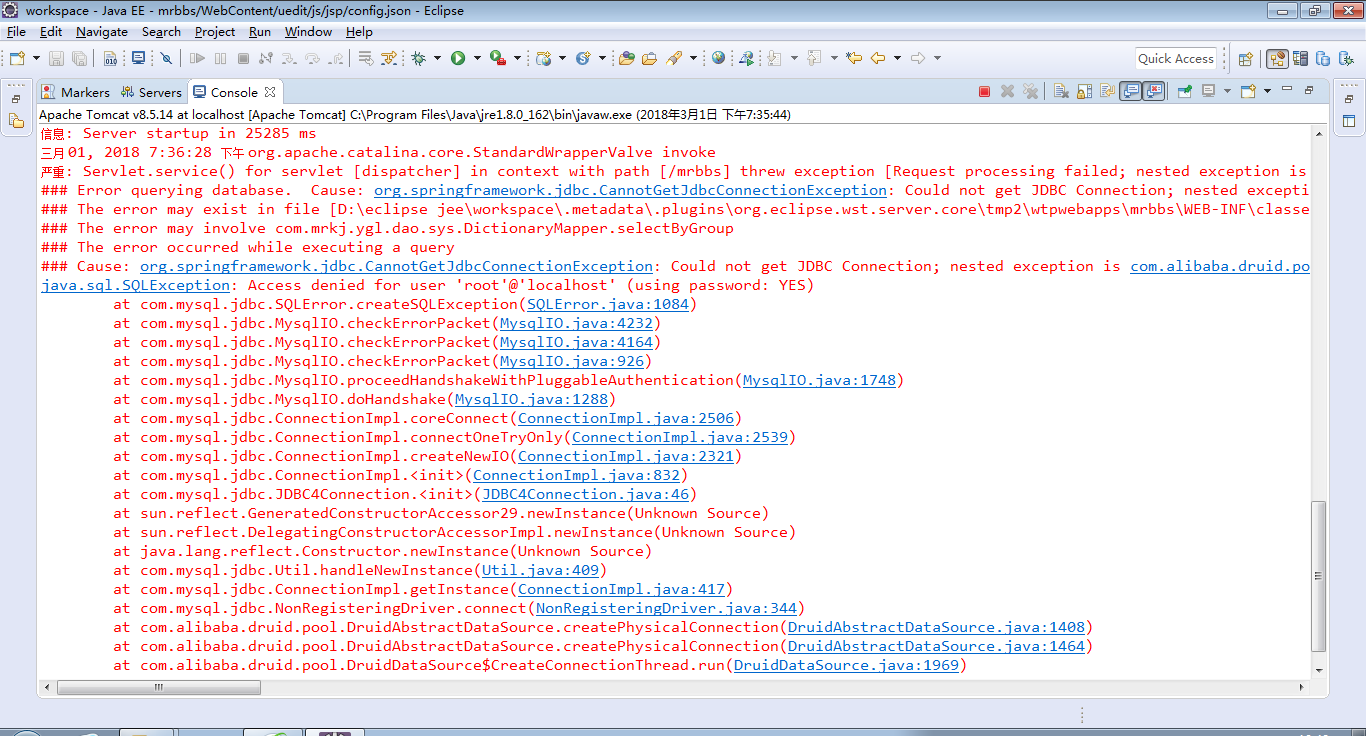Toggle the Scroll Lock console button
This screenshot has width=1366, height=736.
pos(1084,91)
